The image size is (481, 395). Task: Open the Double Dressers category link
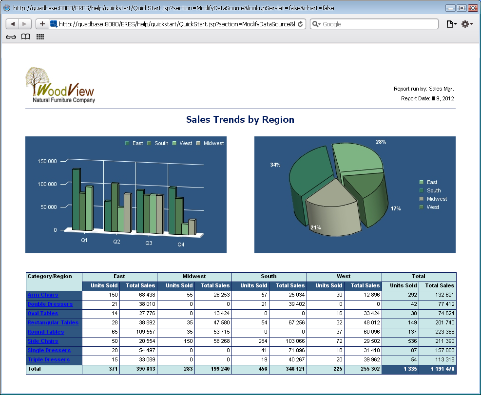50,304
